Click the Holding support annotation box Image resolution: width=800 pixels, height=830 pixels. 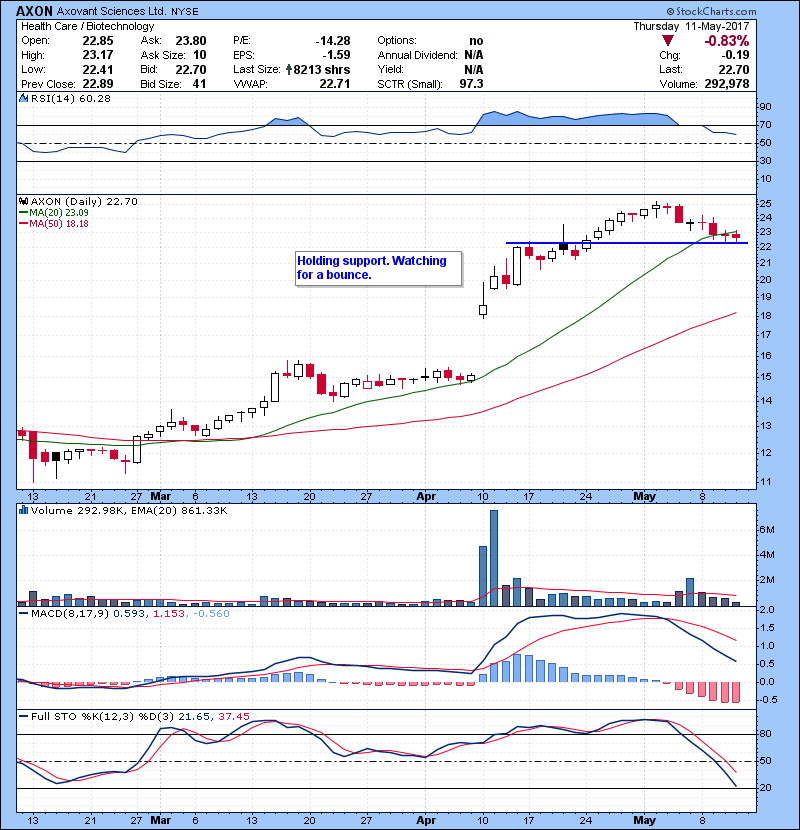(379, 268)
